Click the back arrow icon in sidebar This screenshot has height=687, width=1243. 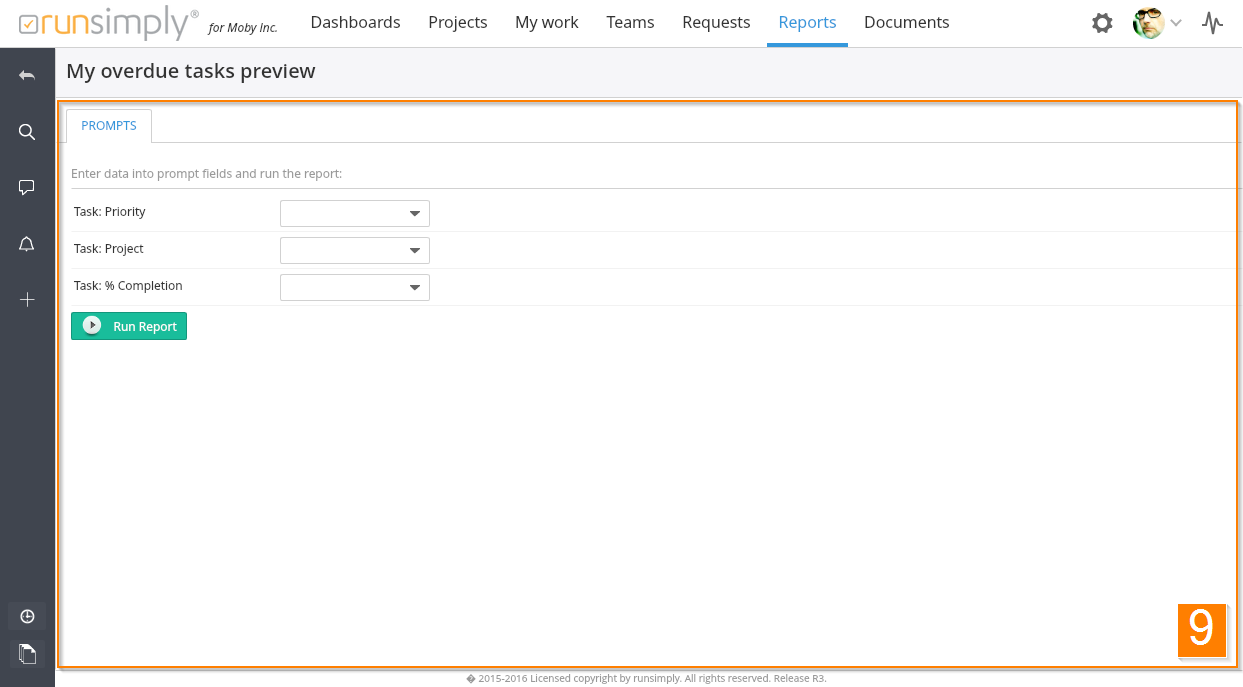tap(27, 76)
